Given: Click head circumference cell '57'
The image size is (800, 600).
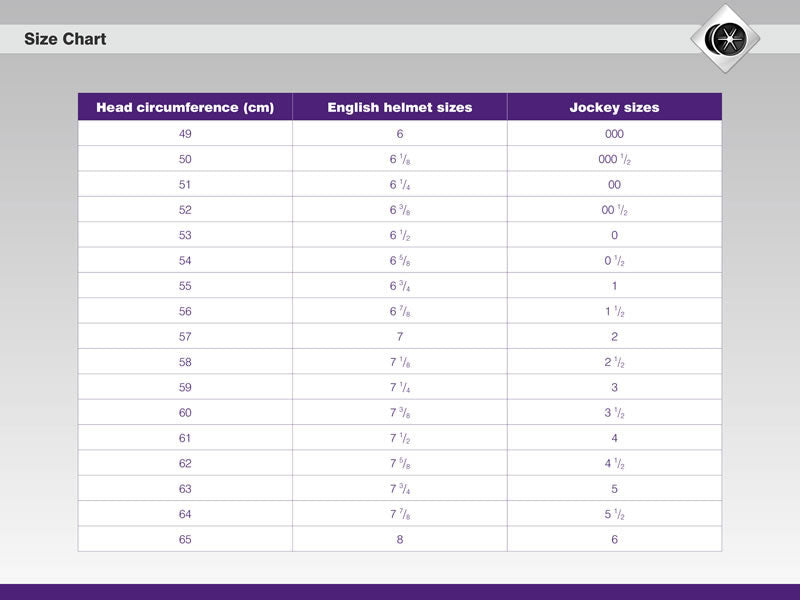Looking at the screenshot, I should pos(185,337).
